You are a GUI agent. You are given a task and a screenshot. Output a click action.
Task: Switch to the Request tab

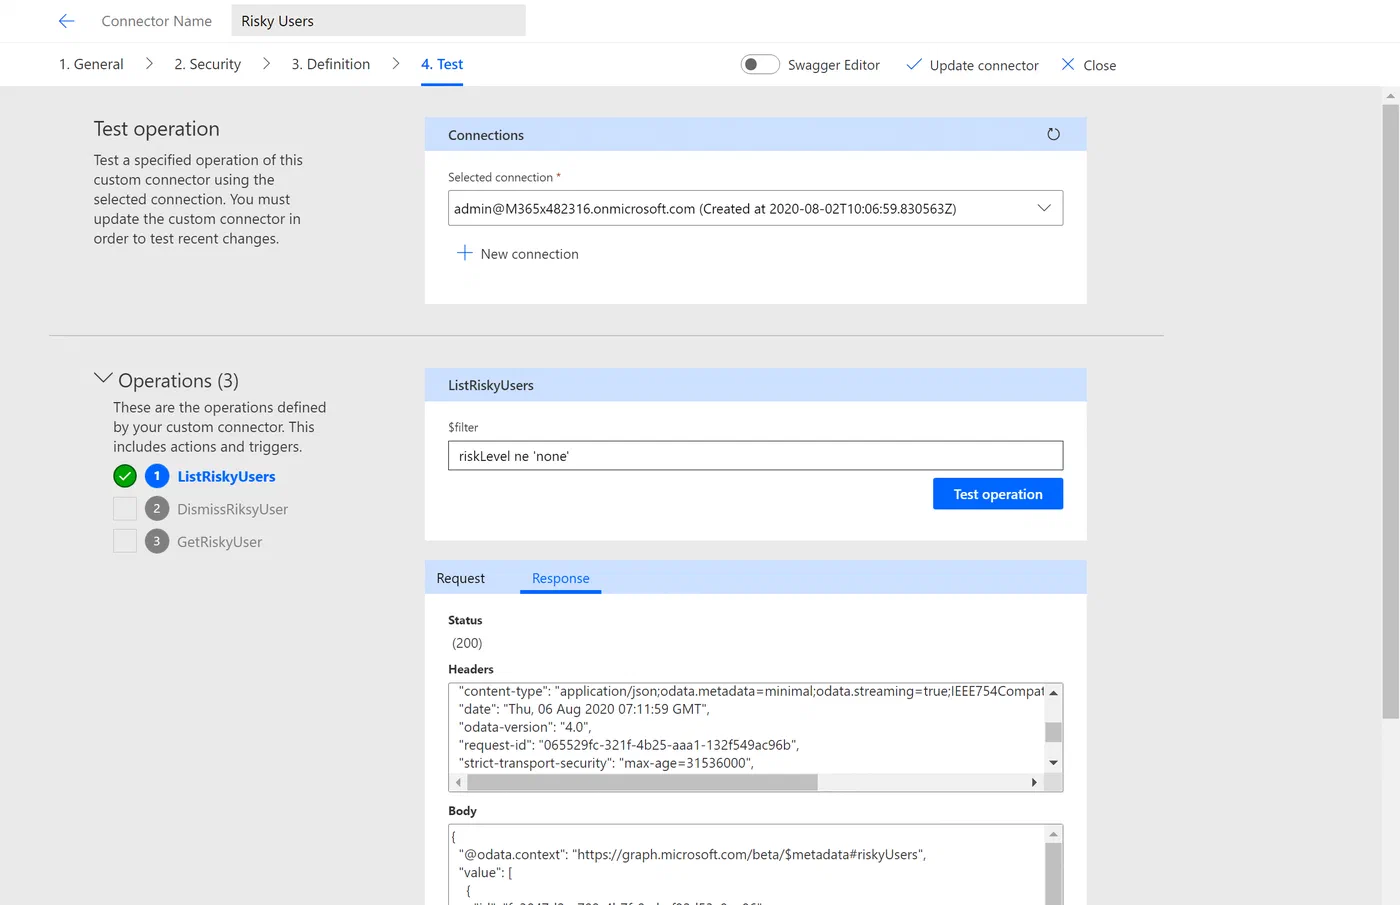click(x=460, y=578)
